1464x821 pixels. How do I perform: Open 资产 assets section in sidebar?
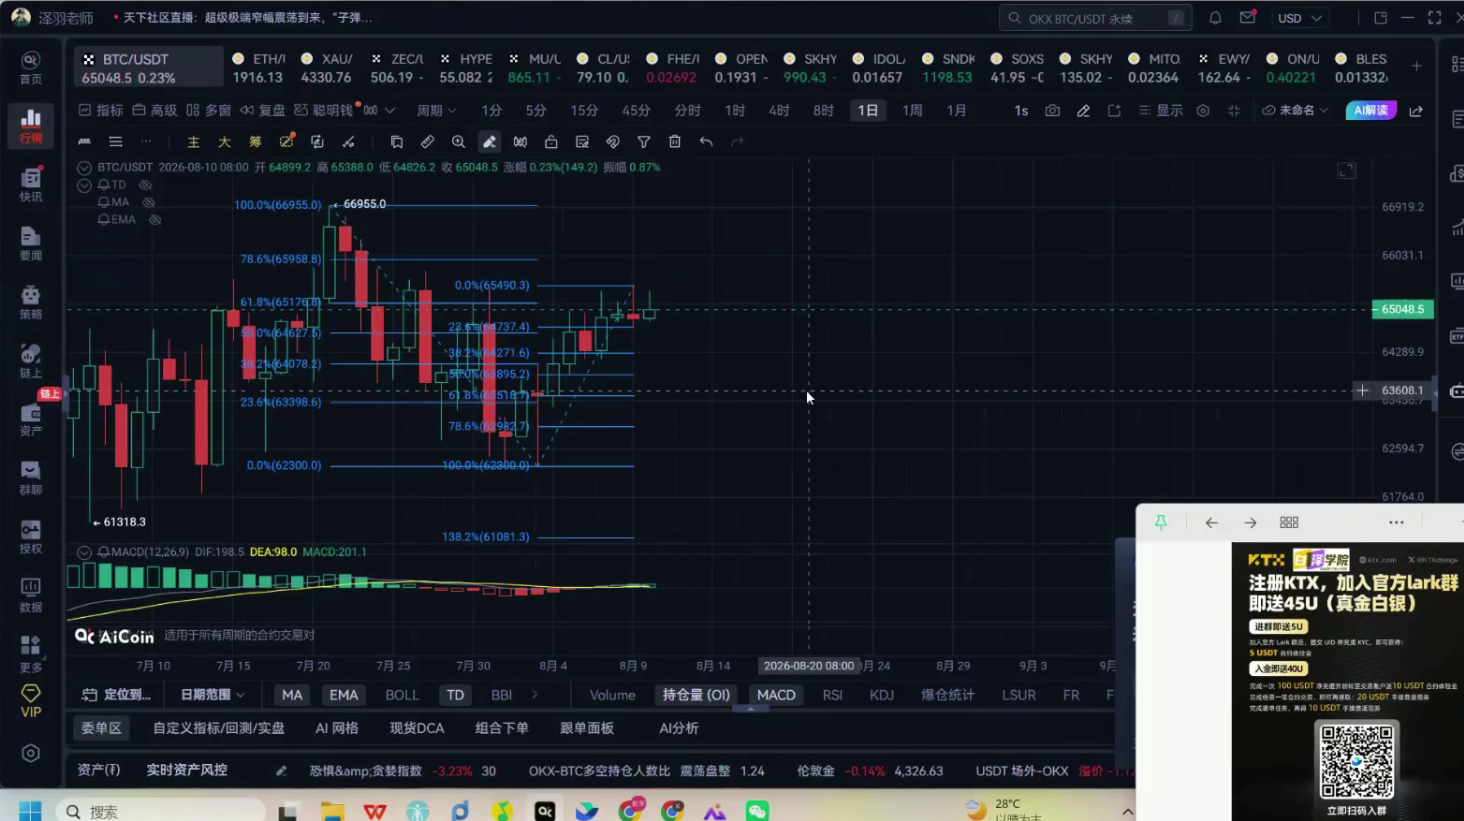[x=31, y=418]
